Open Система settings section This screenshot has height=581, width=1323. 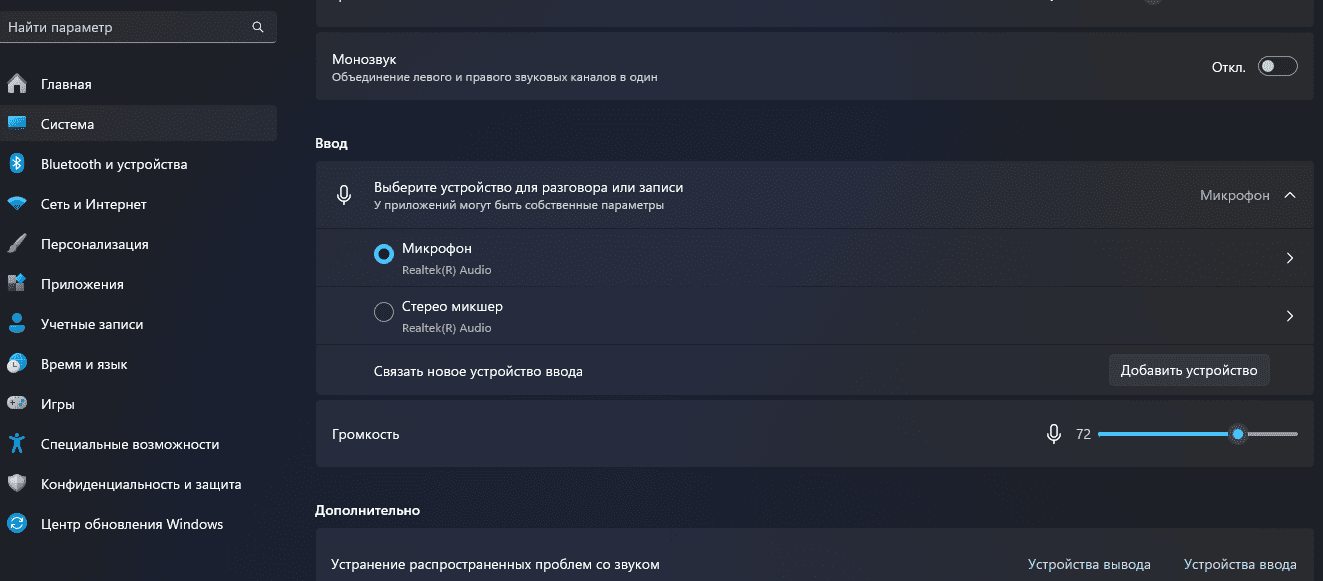tap(67, 124)
